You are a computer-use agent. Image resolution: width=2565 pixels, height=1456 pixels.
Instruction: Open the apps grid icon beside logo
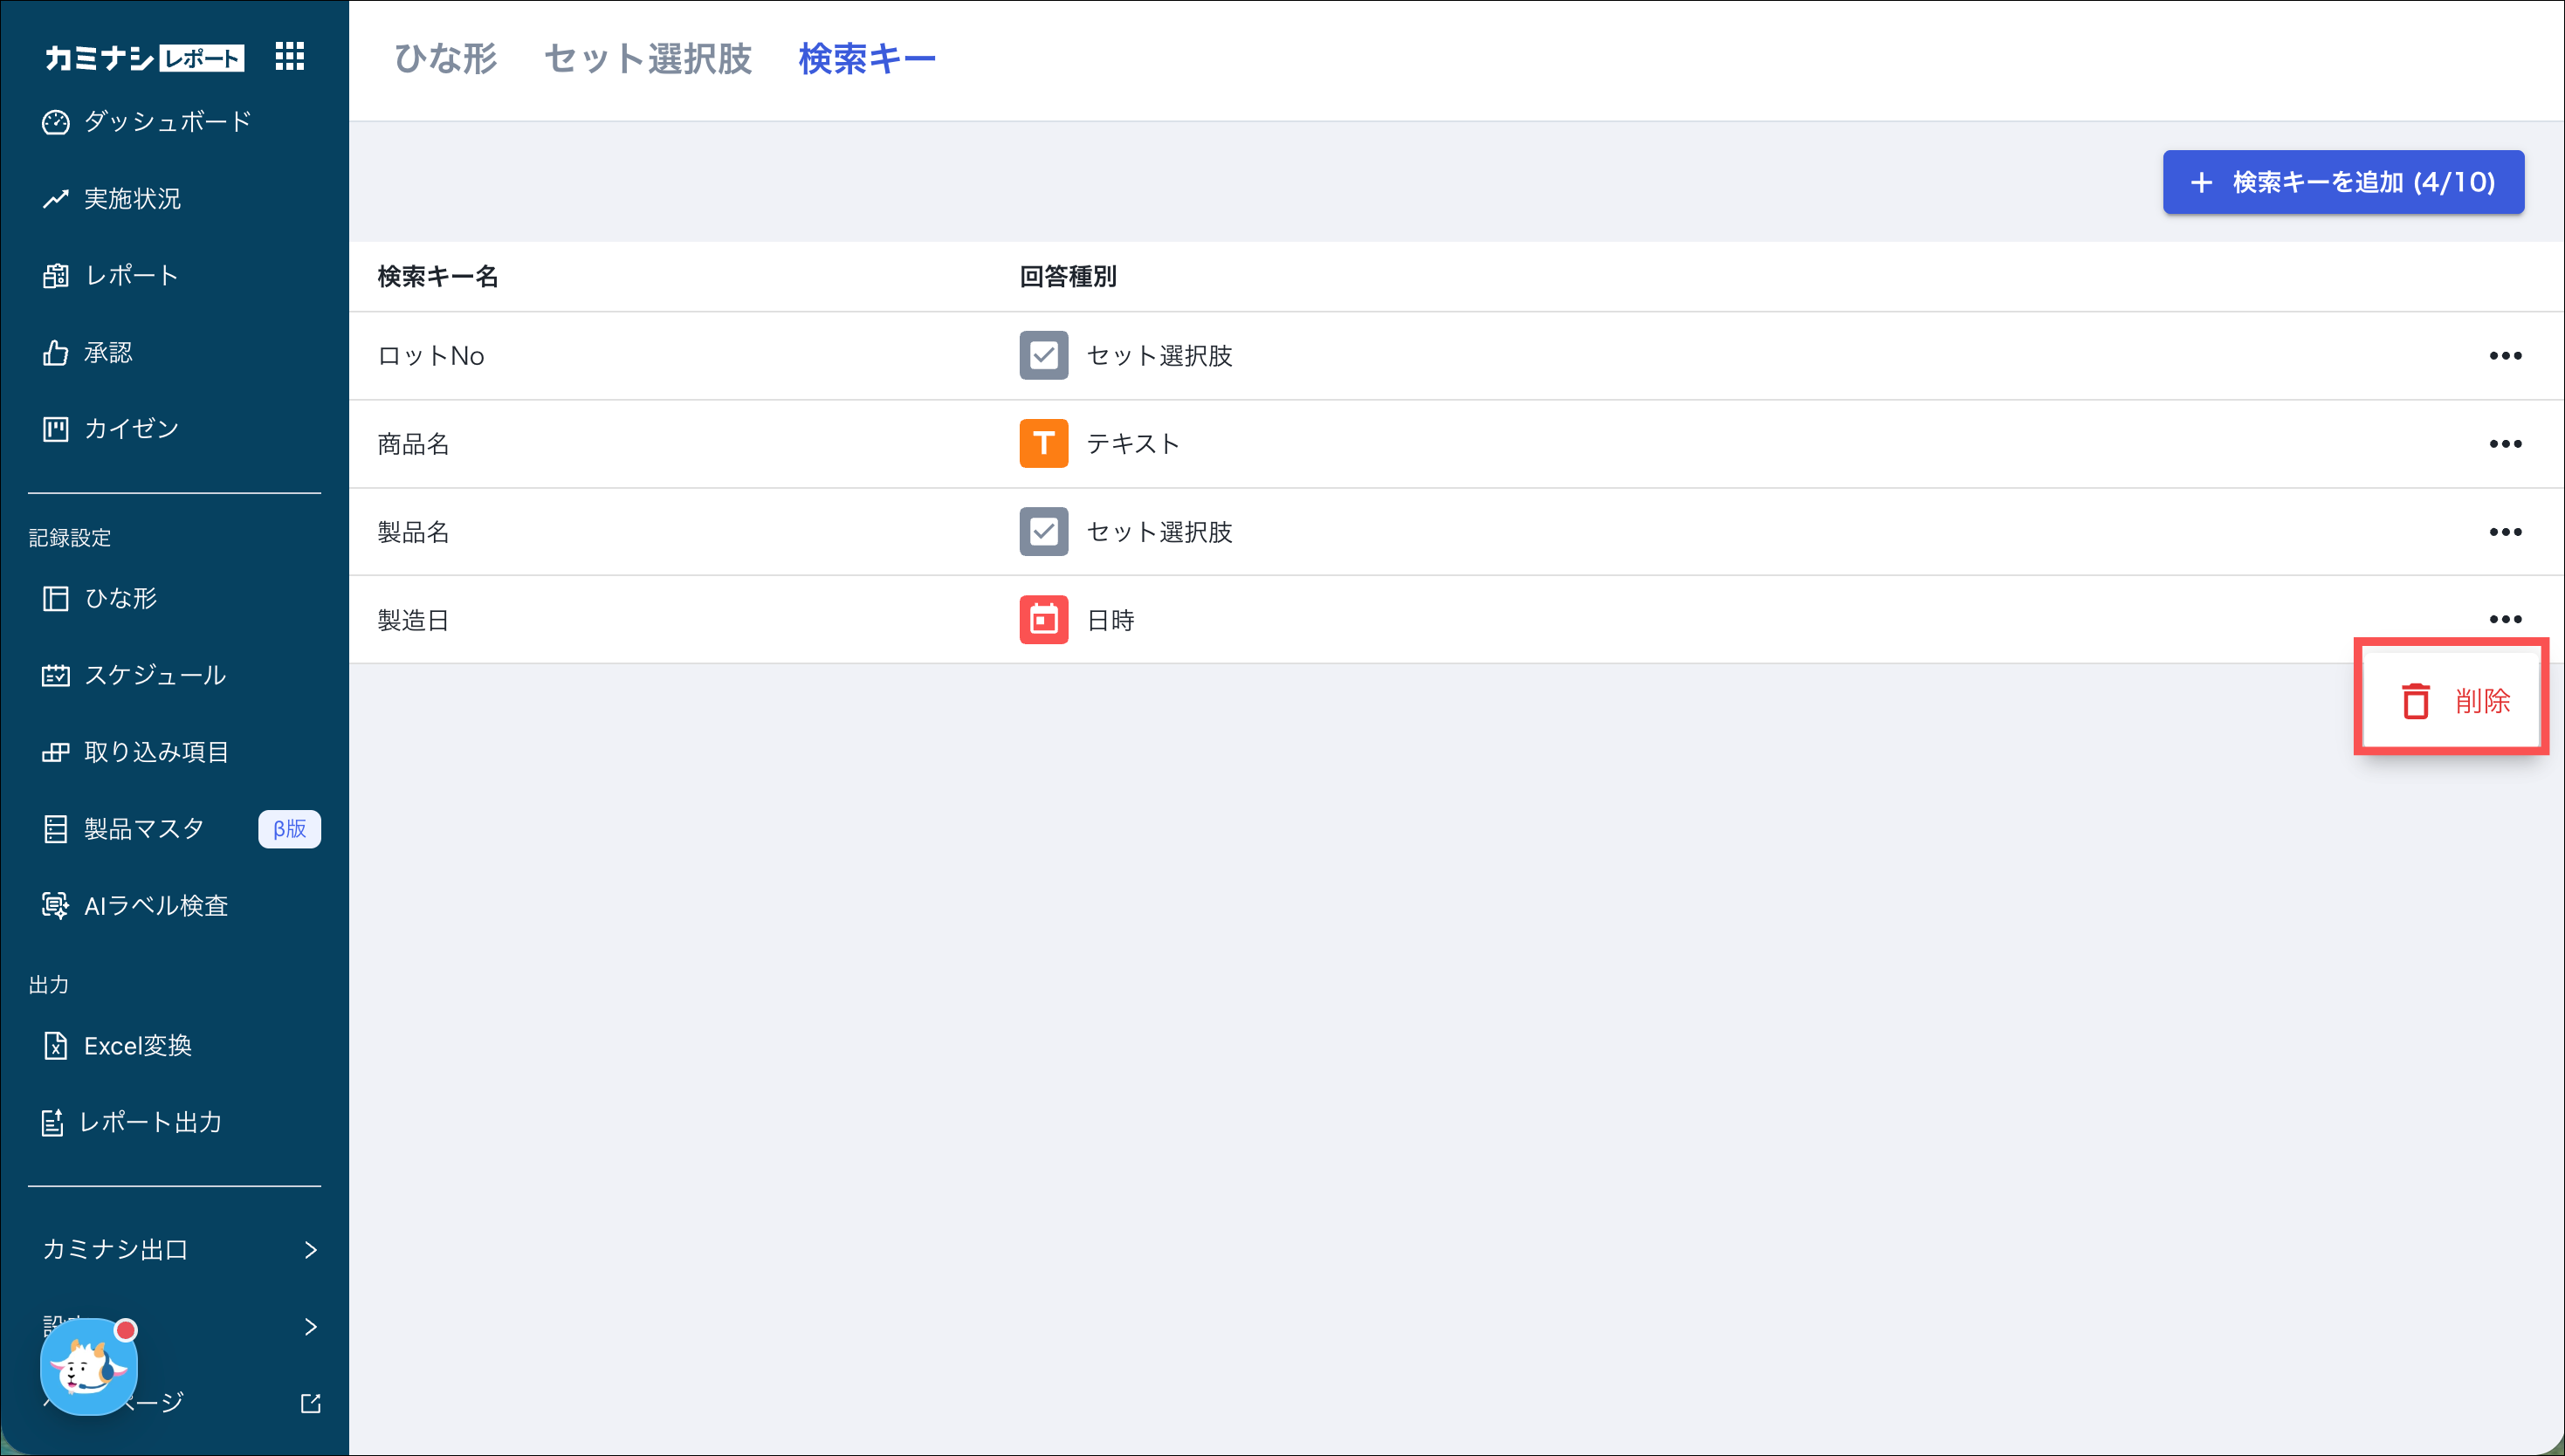click(289, 57)
